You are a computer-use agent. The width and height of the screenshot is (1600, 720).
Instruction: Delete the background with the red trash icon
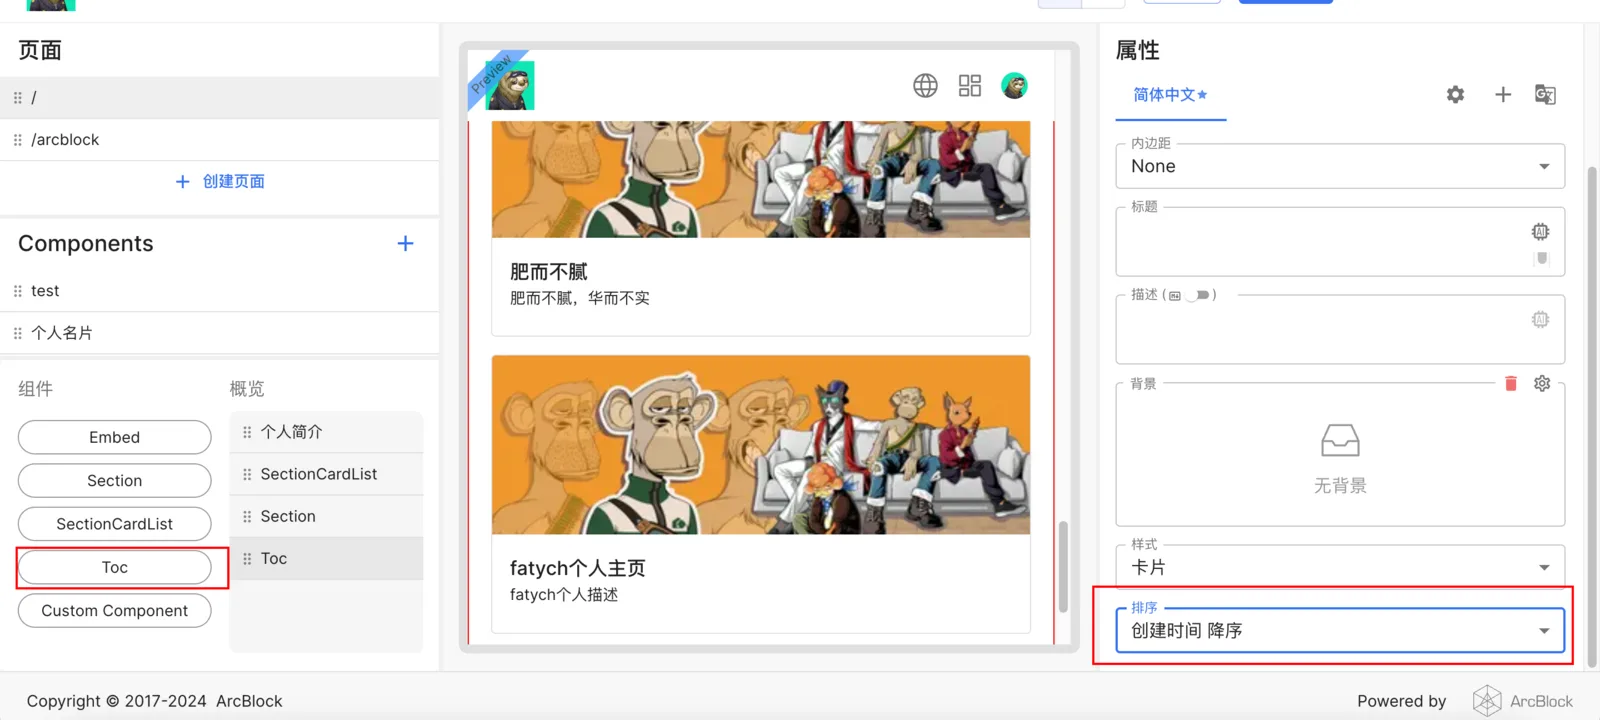(x=1511, y=384)
